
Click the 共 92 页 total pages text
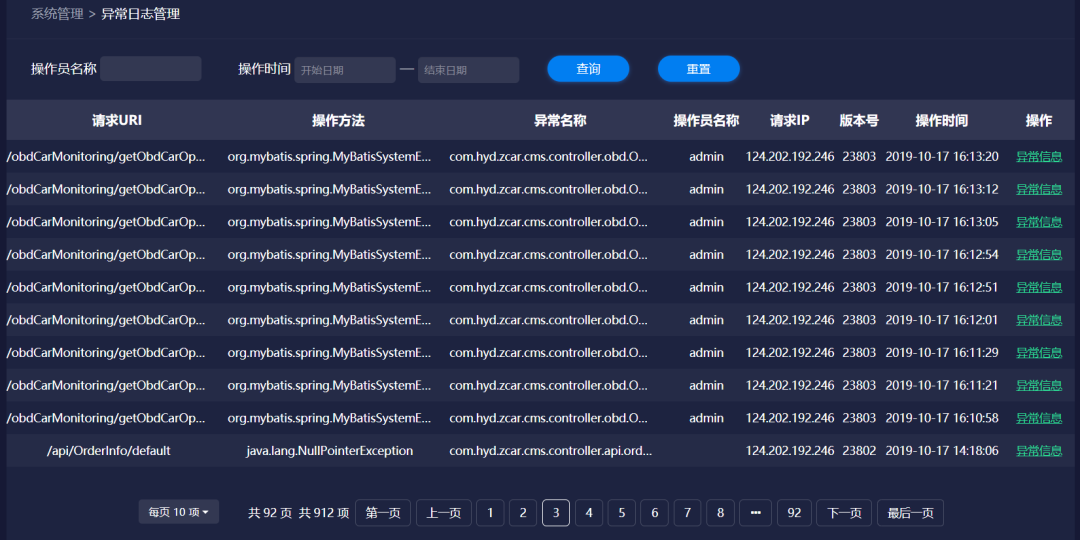point(270,513)
